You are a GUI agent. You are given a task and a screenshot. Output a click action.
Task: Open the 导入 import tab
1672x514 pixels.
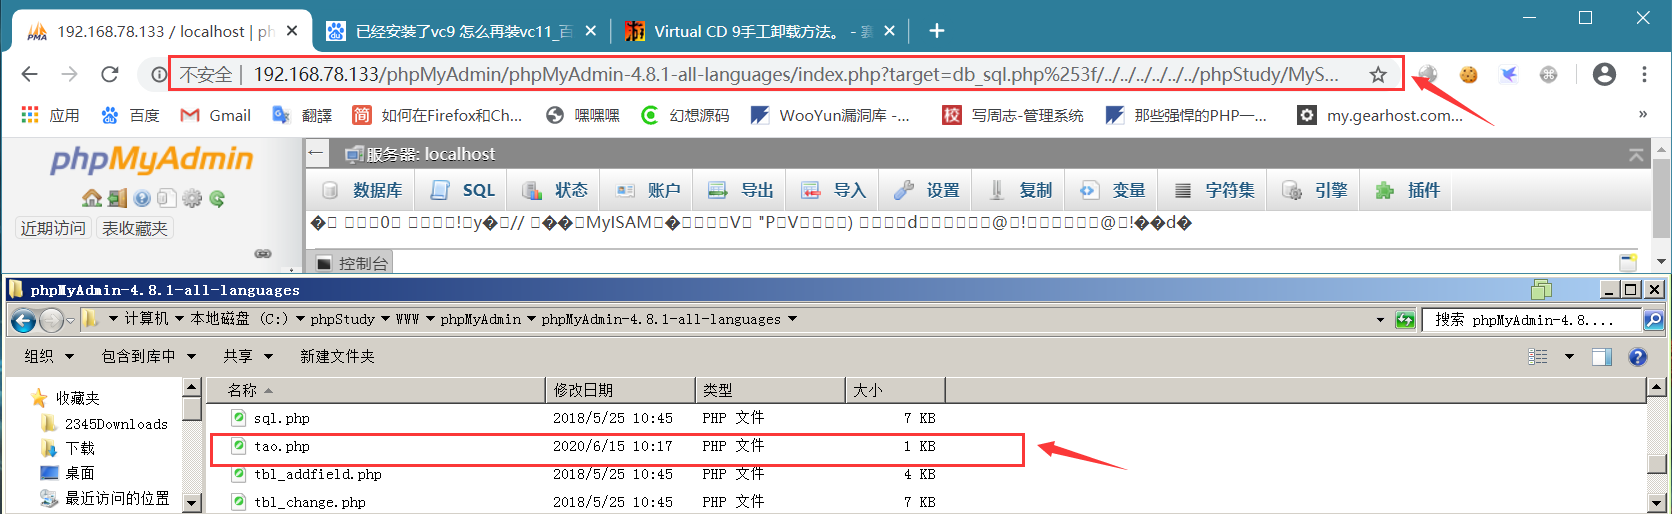coord(834,190)
